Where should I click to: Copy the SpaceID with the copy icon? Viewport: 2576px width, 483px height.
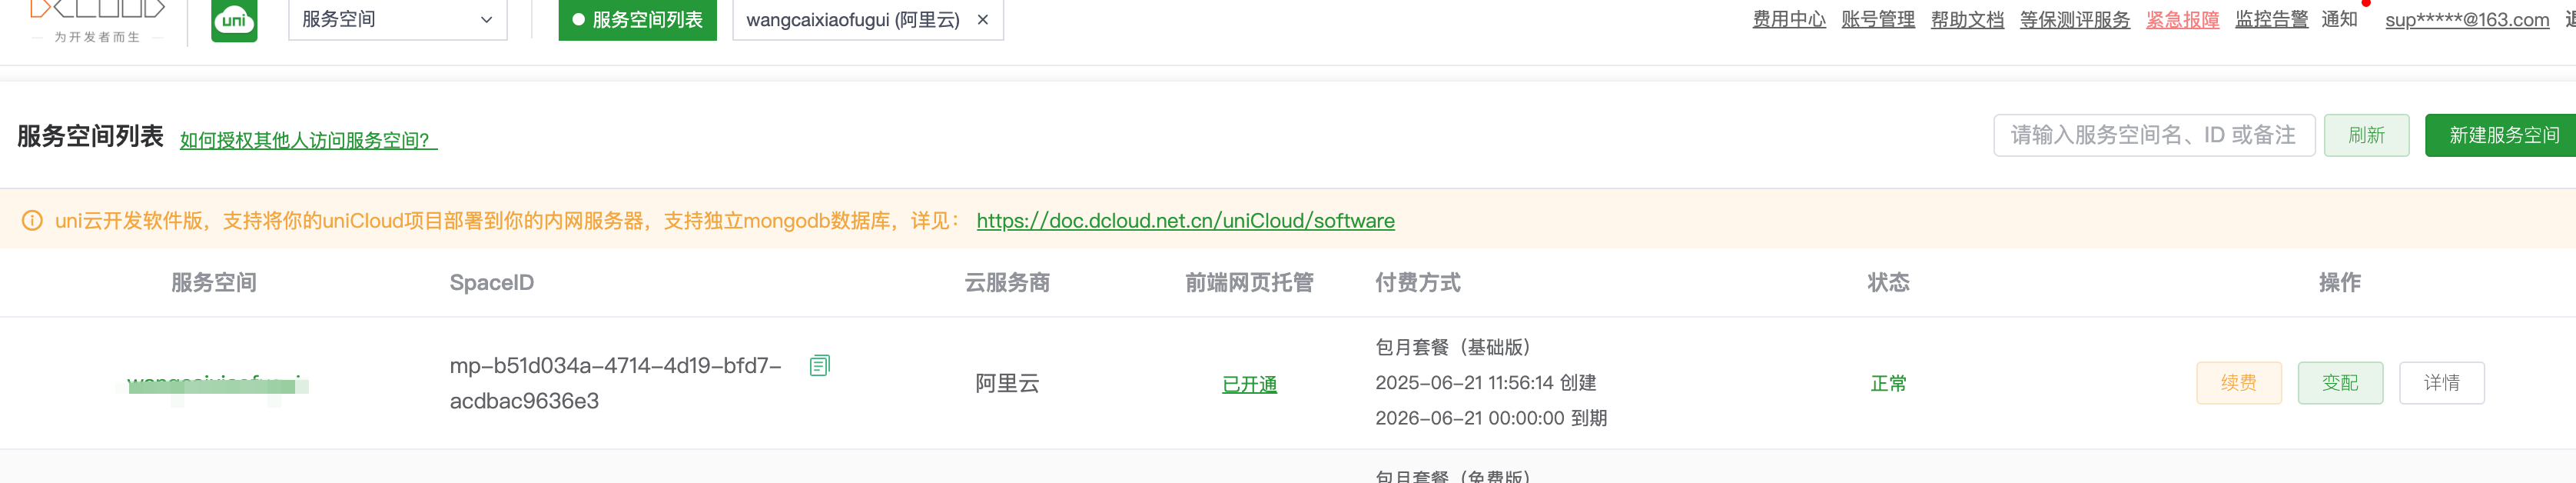819,366
